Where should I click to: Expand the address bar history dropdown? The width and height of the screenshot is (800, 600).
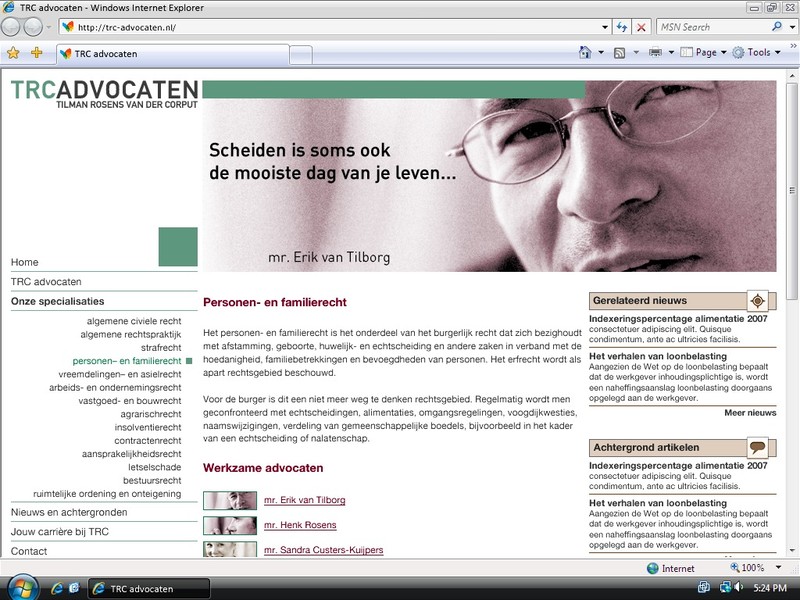coord(604,27)
